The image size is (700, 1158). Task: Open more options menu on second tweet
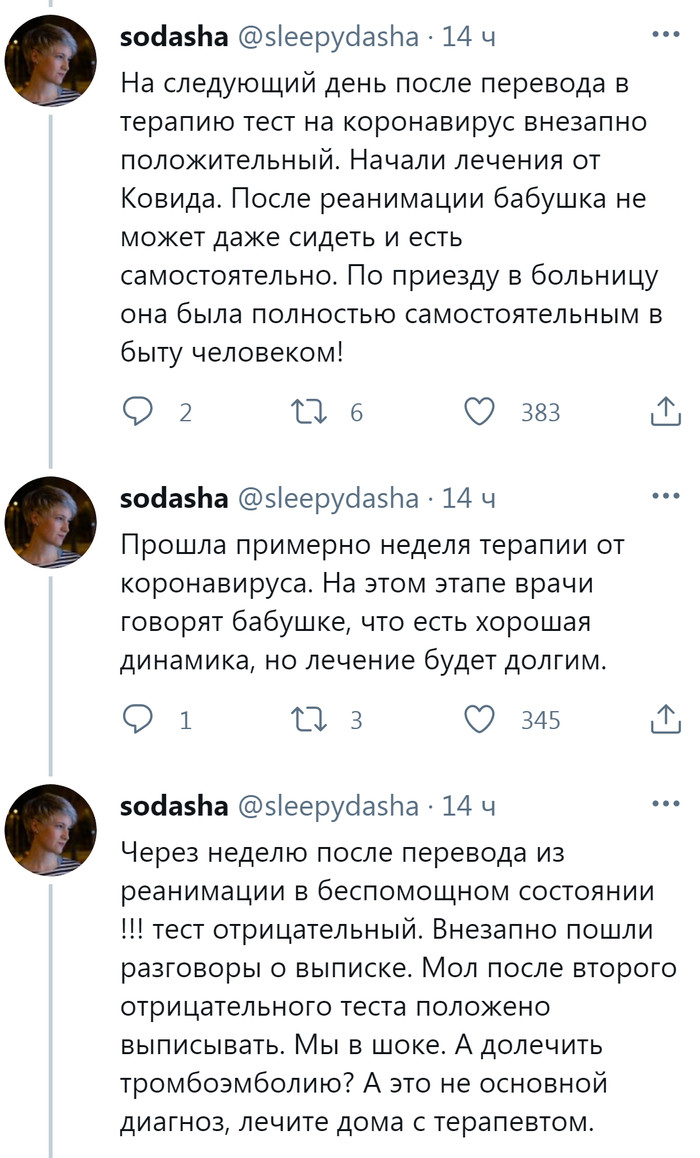click(x=665, y=496)
